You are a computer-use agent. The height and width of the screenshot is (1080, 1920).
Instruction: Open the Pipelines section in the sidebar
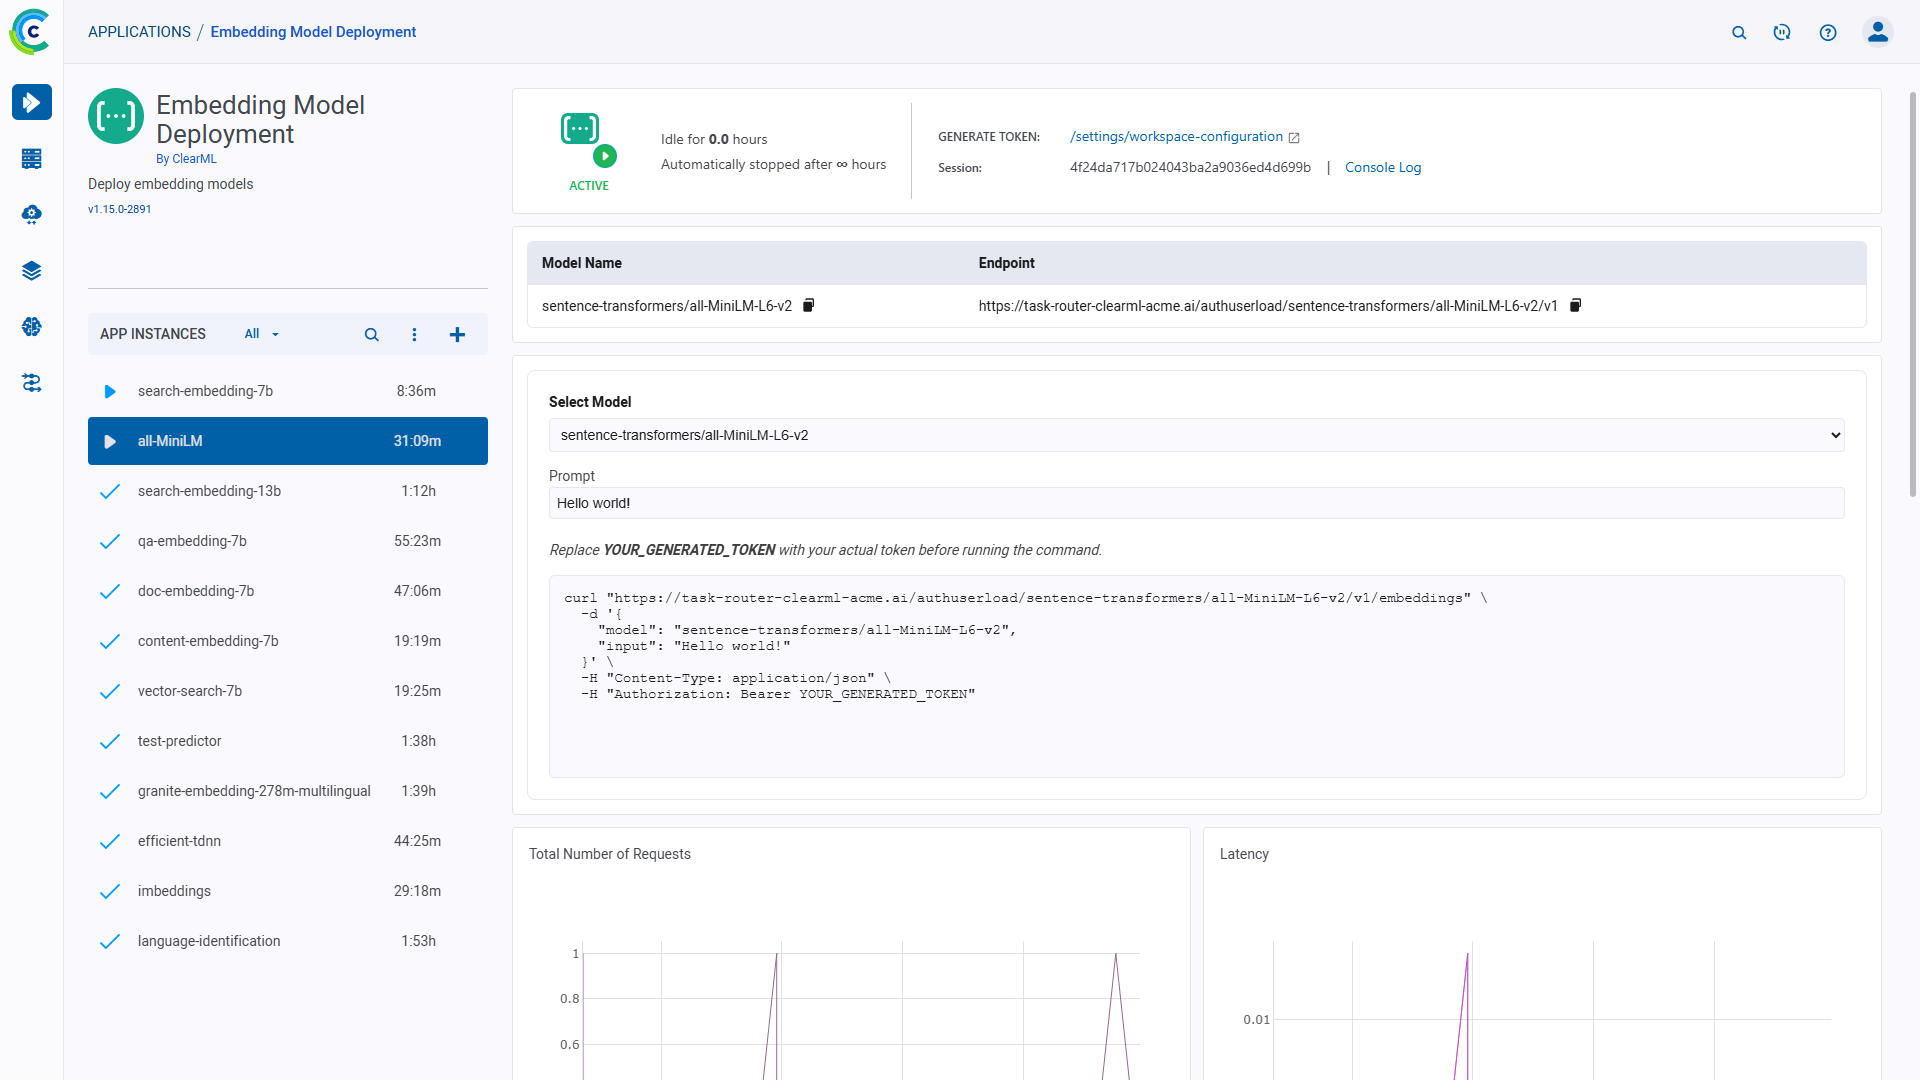[x=31, y=382]
